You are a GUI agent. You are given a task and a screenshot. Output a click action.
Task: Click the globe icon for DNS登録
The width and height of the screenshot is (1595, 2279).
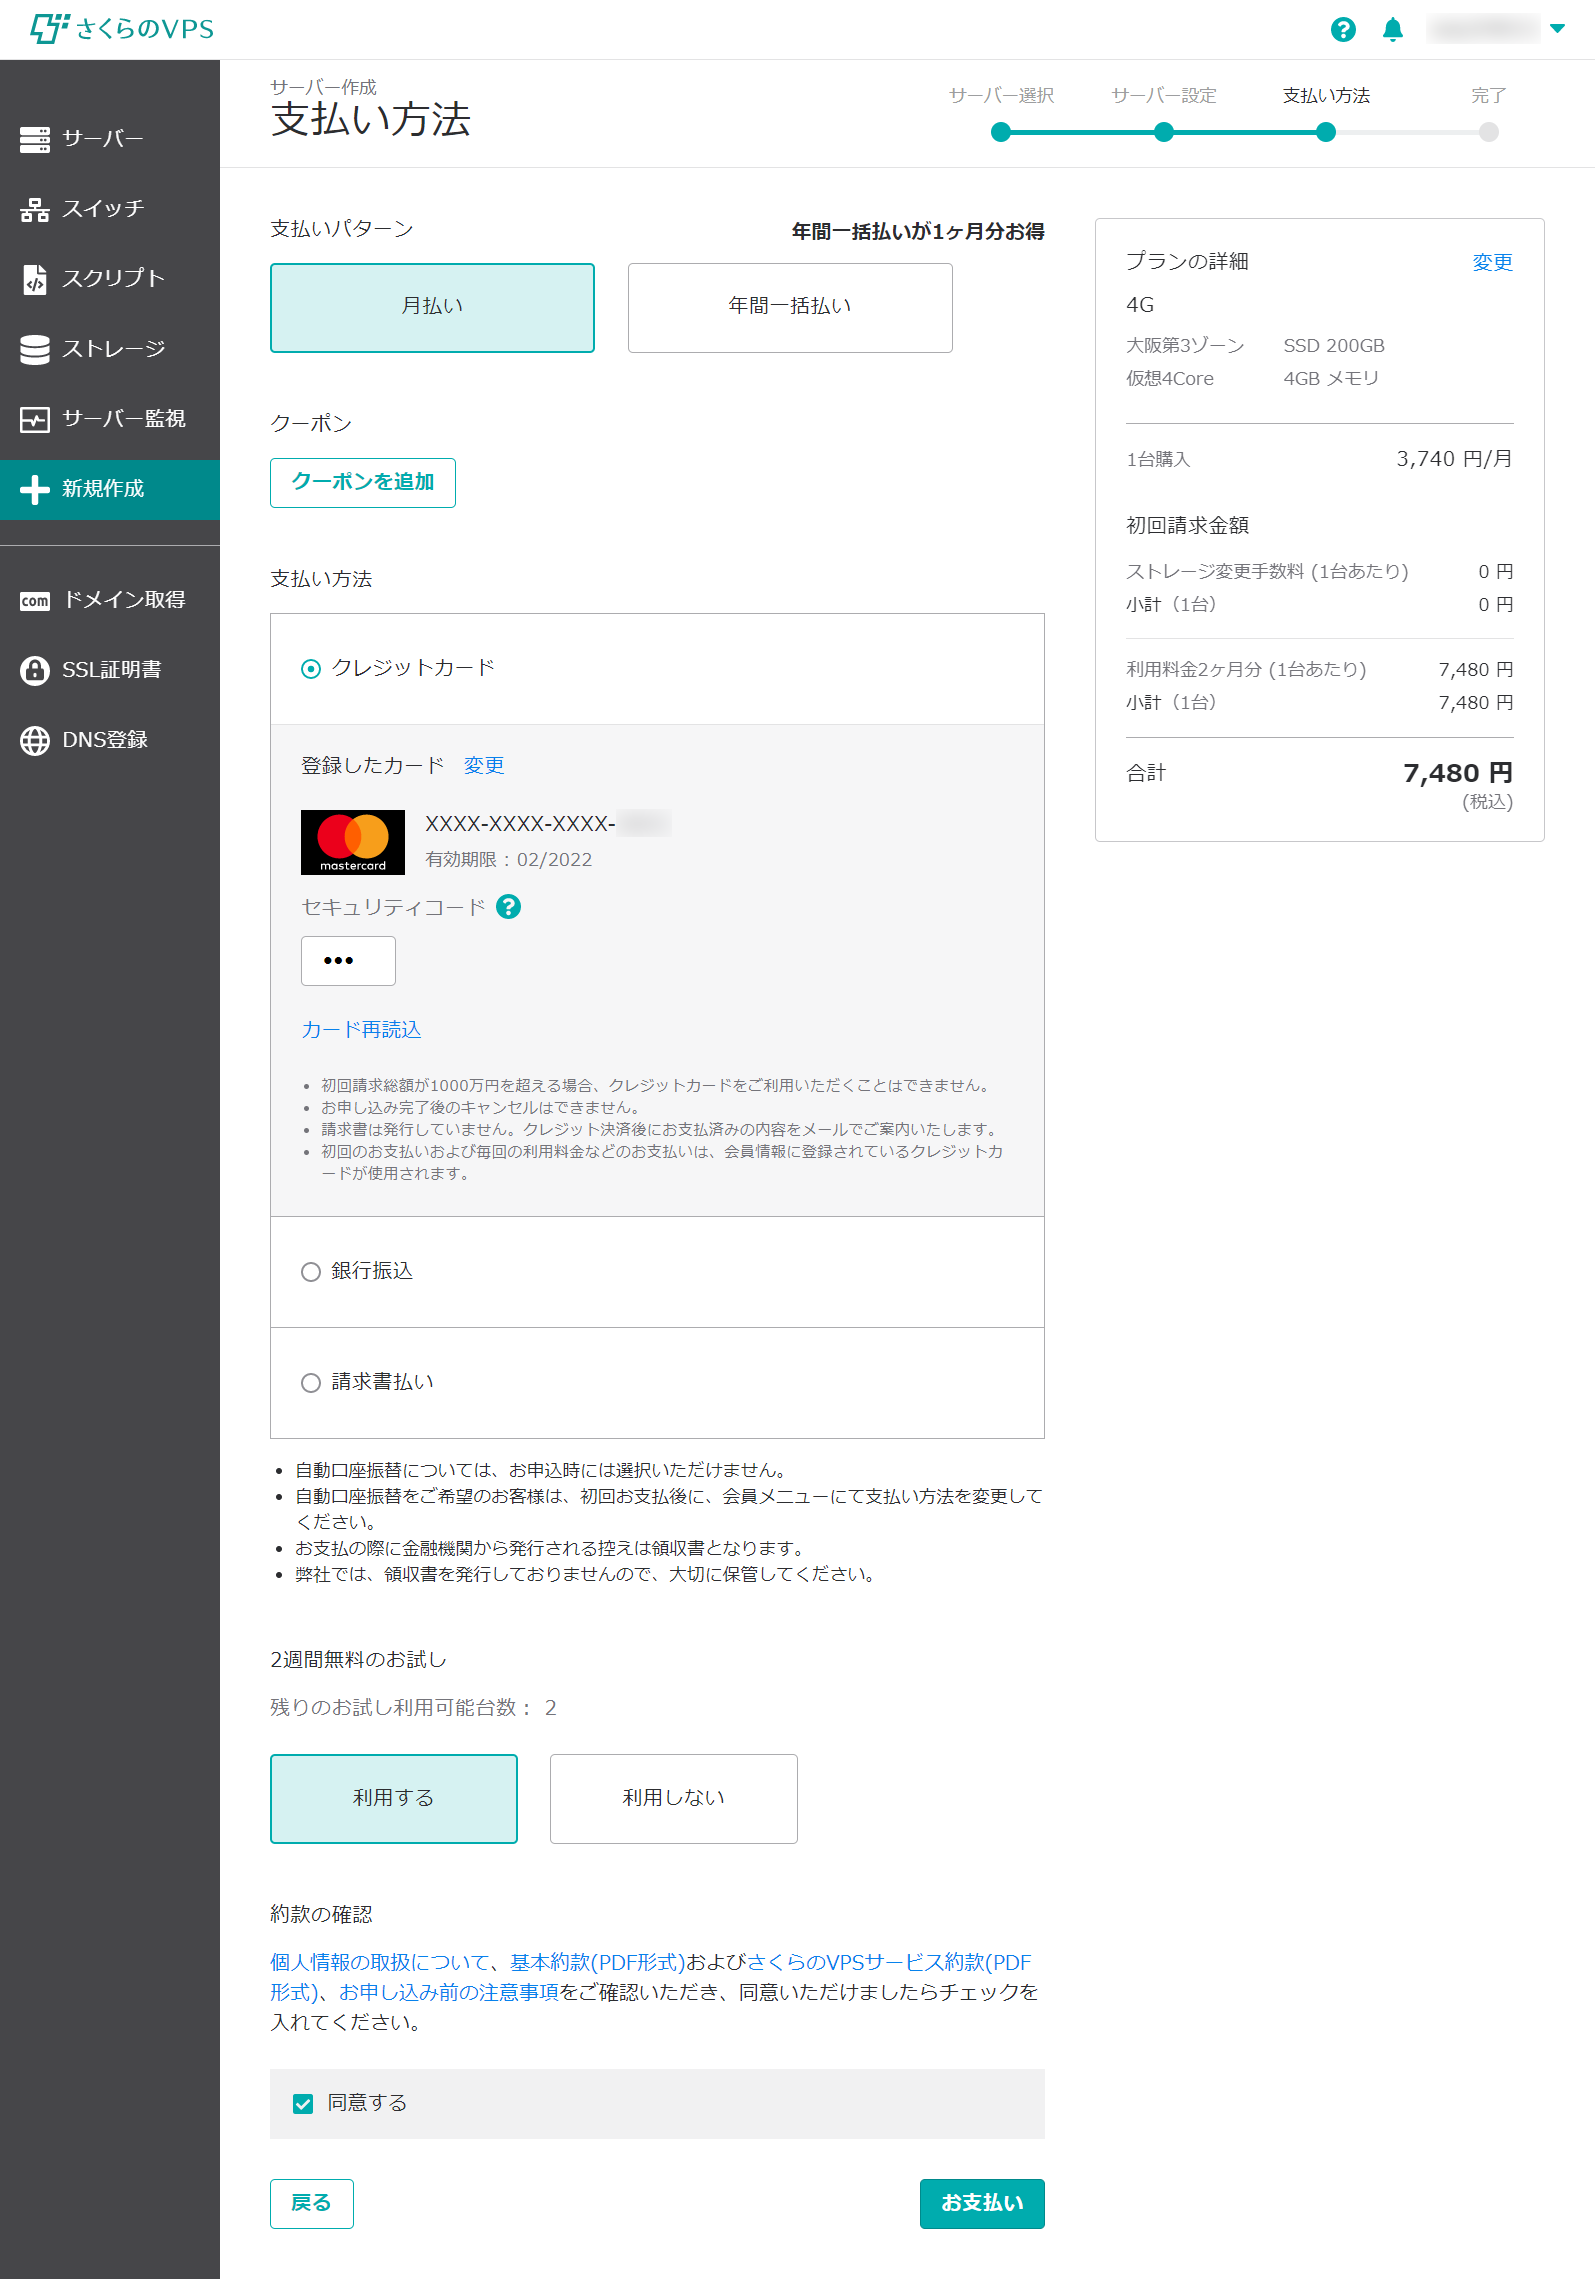pos(35,740)
